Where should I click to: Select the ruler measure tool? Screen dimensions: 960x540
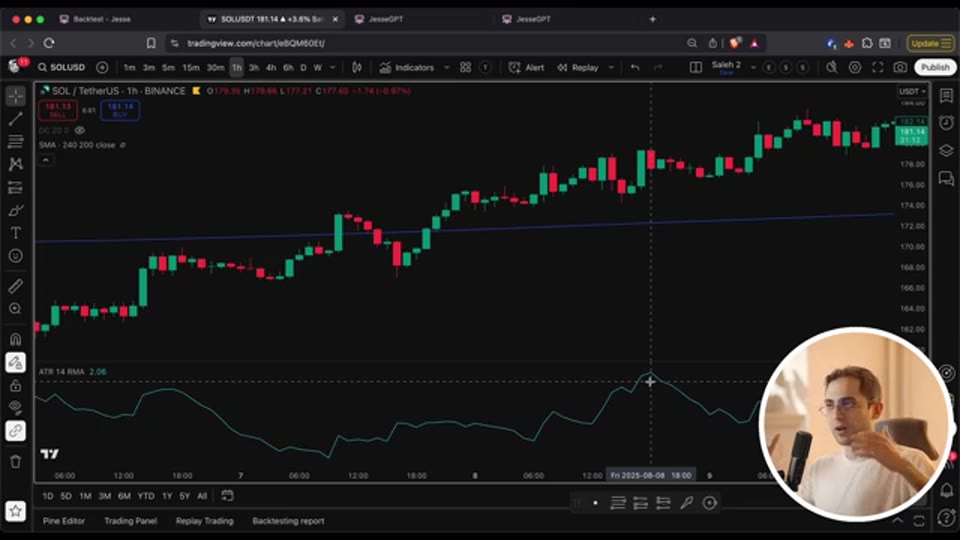coord(15,286)
